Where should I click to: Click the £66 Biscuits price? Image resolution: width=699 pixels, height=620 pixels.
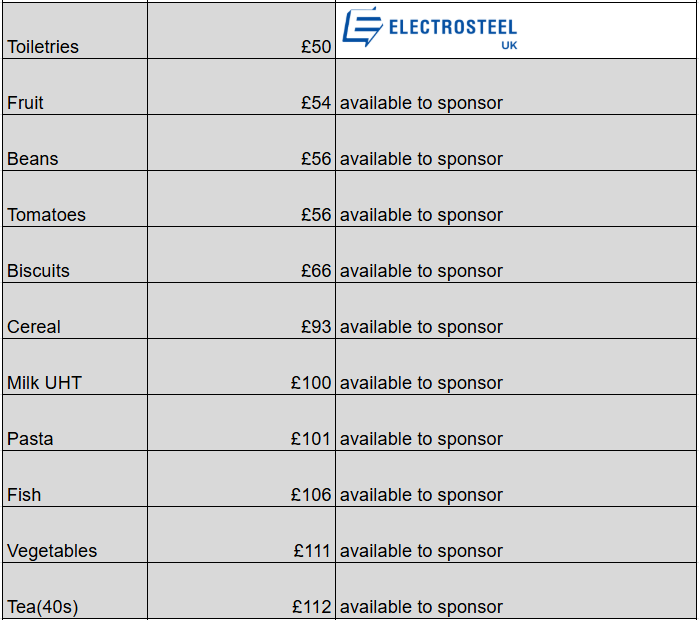tap(315, 271)
